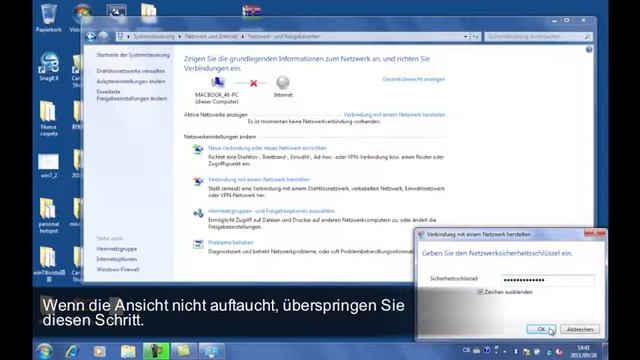This screenshot has width=640, height=360.
Task: Click the Probleme beheben troubleshoot icon
Action: (198, 244)
